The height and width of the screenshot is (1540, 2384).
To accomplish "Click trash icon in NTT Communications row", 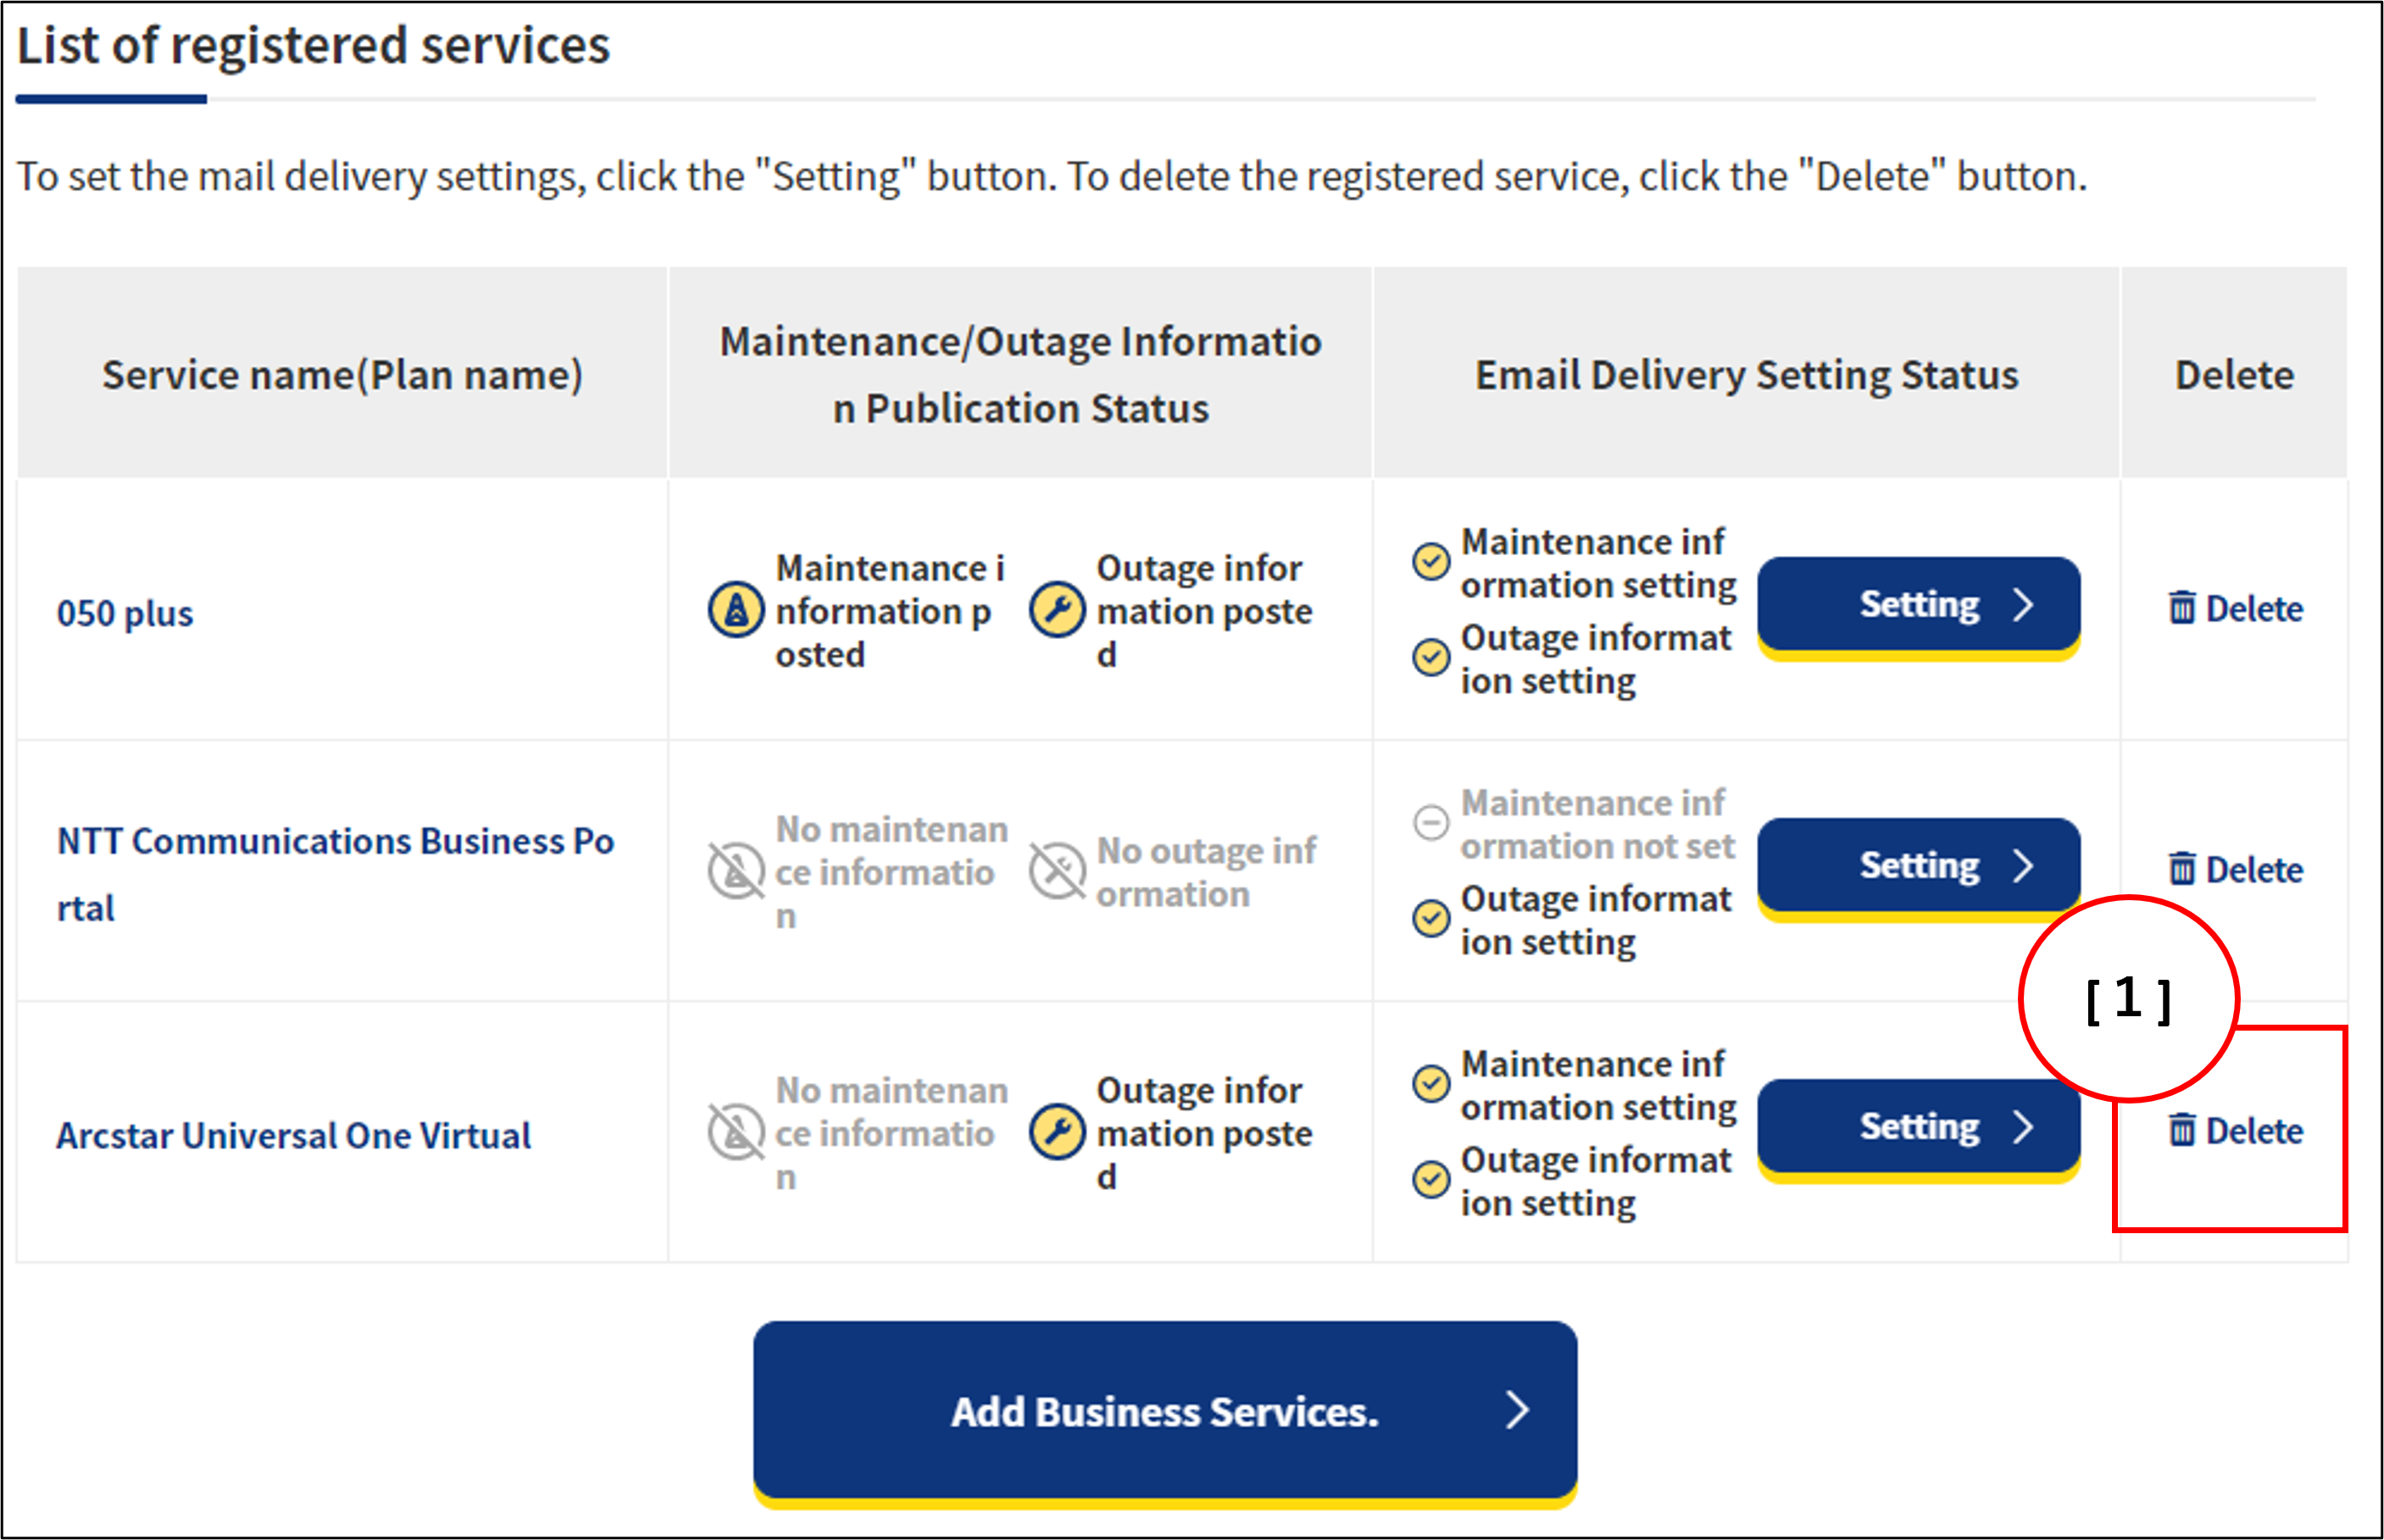I will [2181, 868].
